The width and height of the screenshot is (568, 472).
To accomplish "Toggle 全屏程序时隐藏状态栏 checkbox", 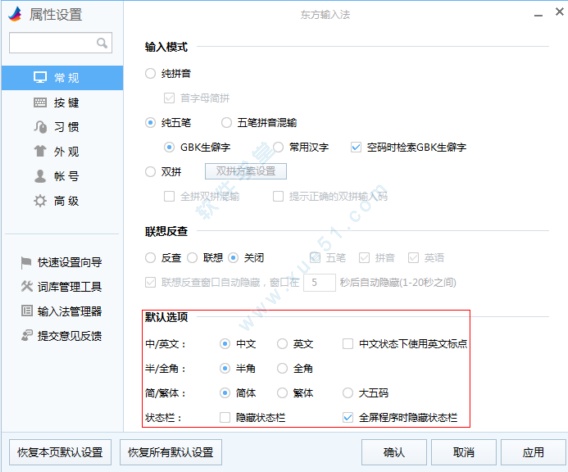I will [x=348, y=418].
